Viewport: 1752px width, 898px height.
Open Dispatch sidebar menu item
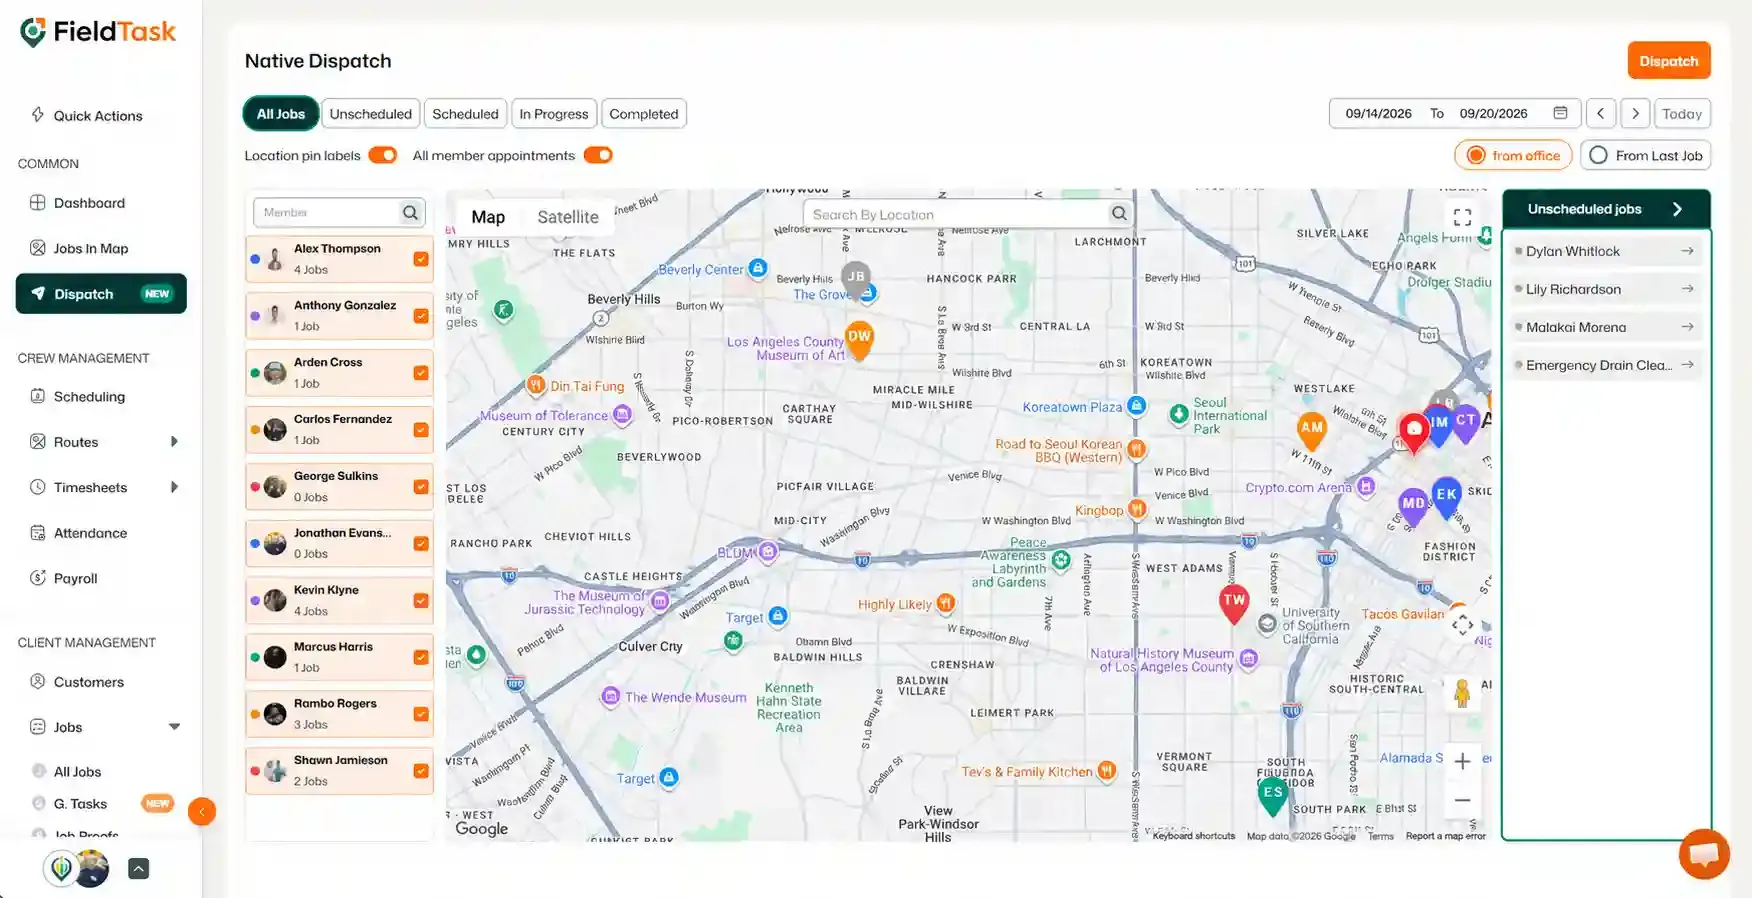coord(101,293)
